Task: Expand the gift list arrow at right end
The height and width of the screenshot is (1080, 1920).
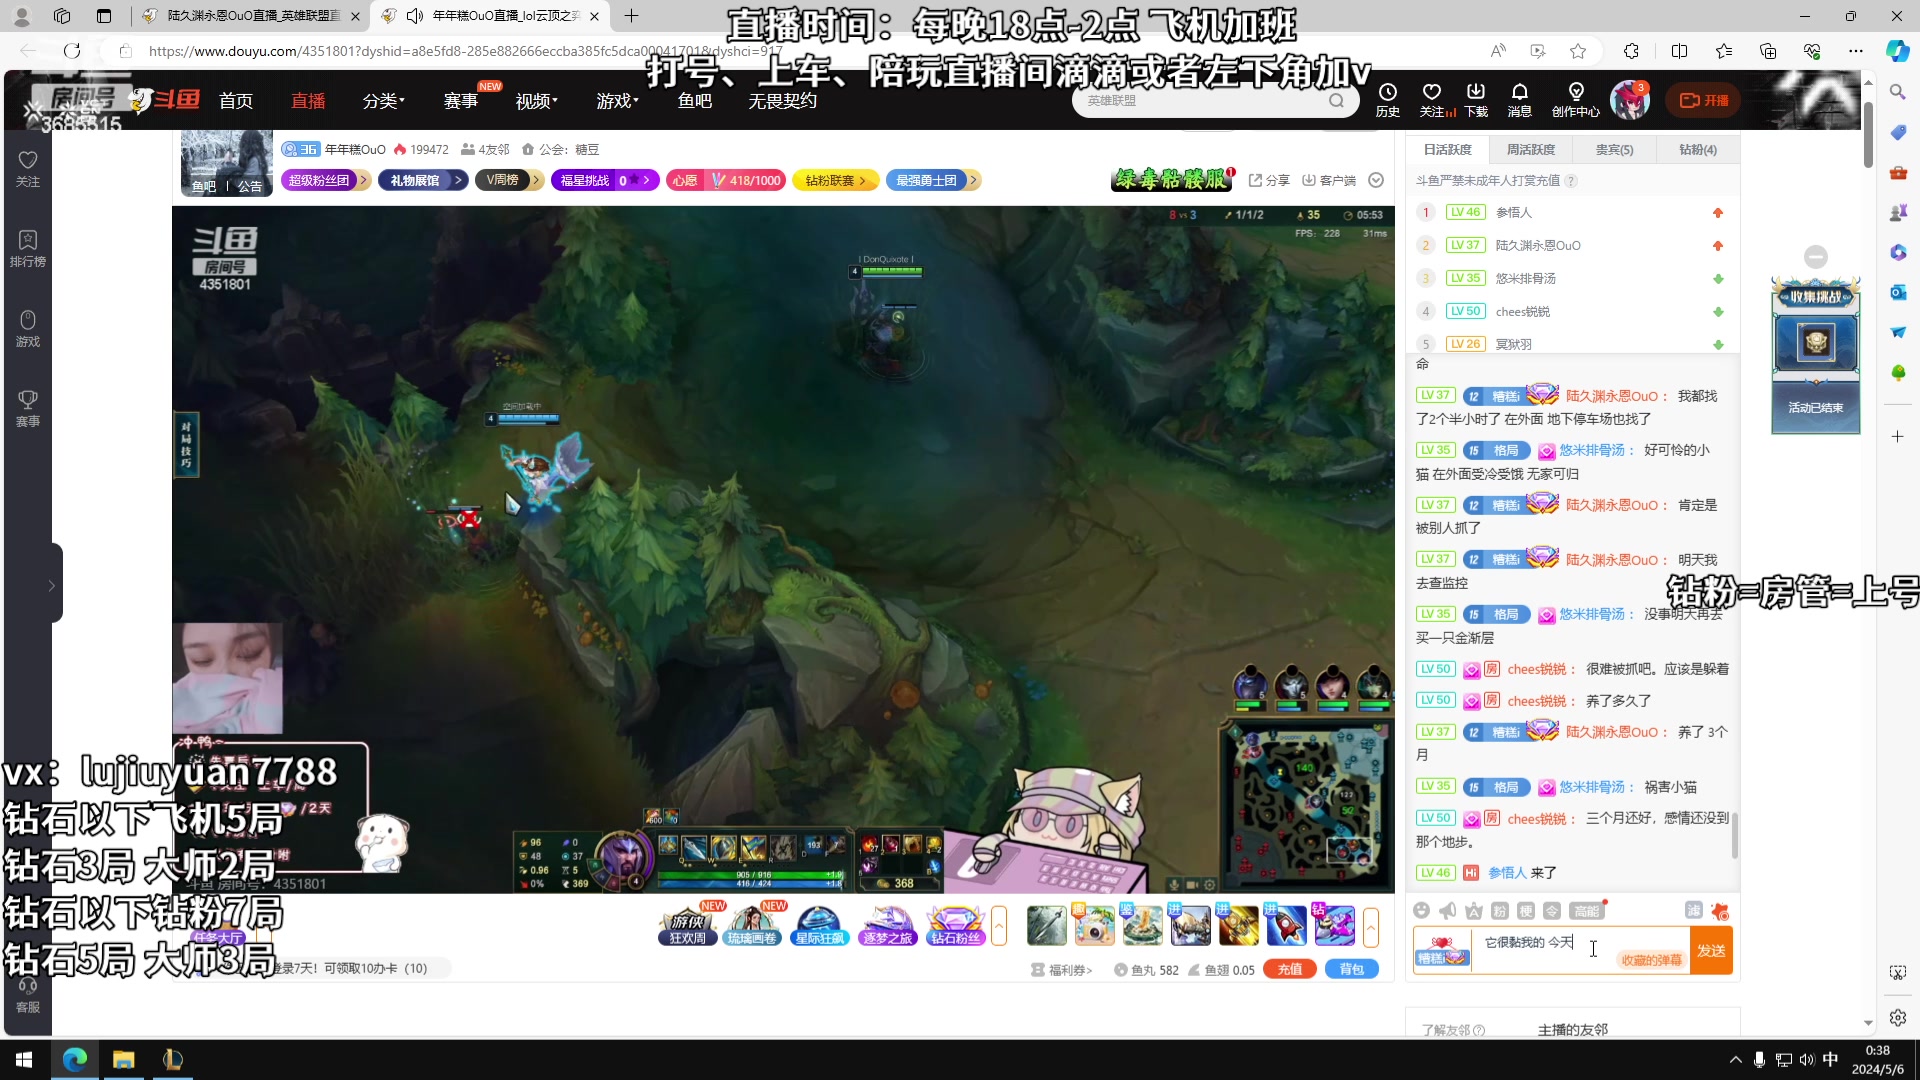Action: click(x=1371, y=926)
